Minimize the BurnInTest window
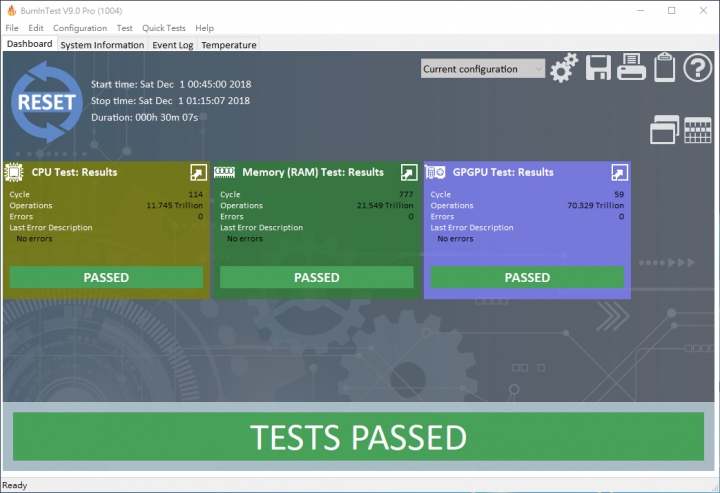The image size is (720, 493). click(641, 11)
